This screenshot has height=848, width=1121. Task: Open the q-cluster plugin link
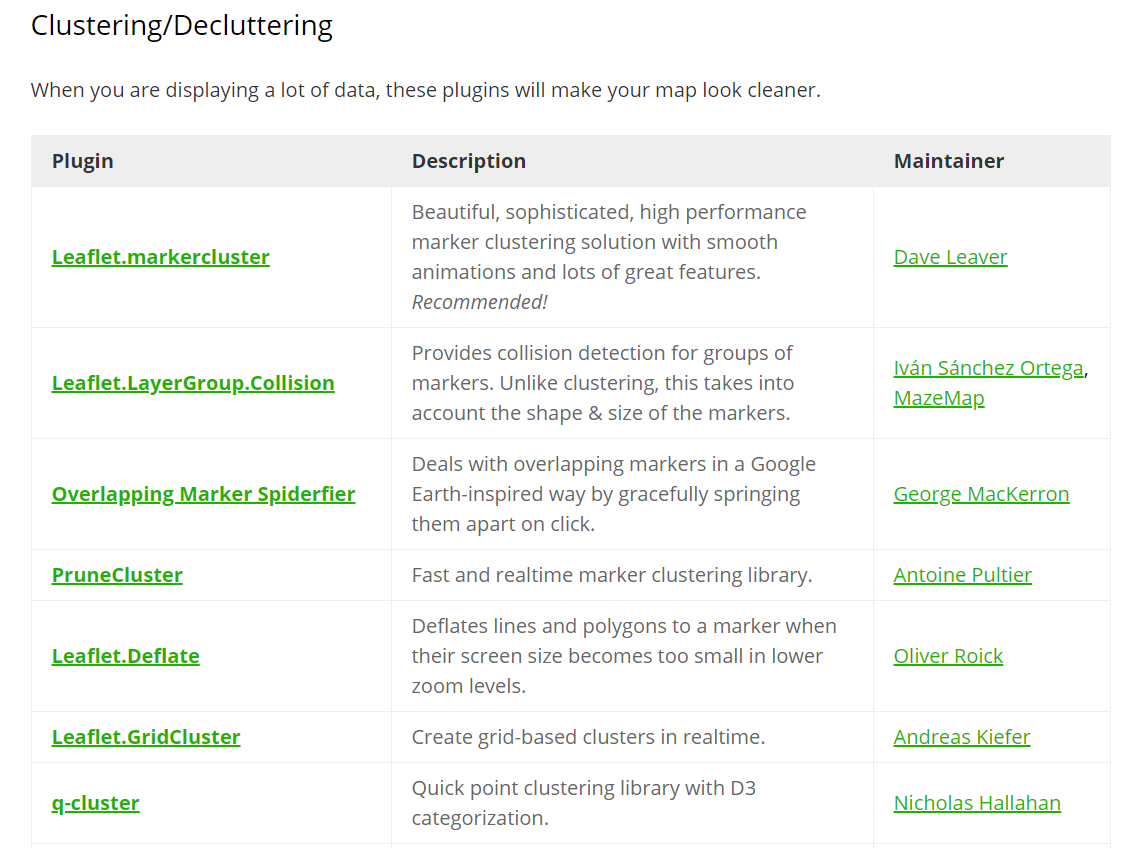pos(95,803)
